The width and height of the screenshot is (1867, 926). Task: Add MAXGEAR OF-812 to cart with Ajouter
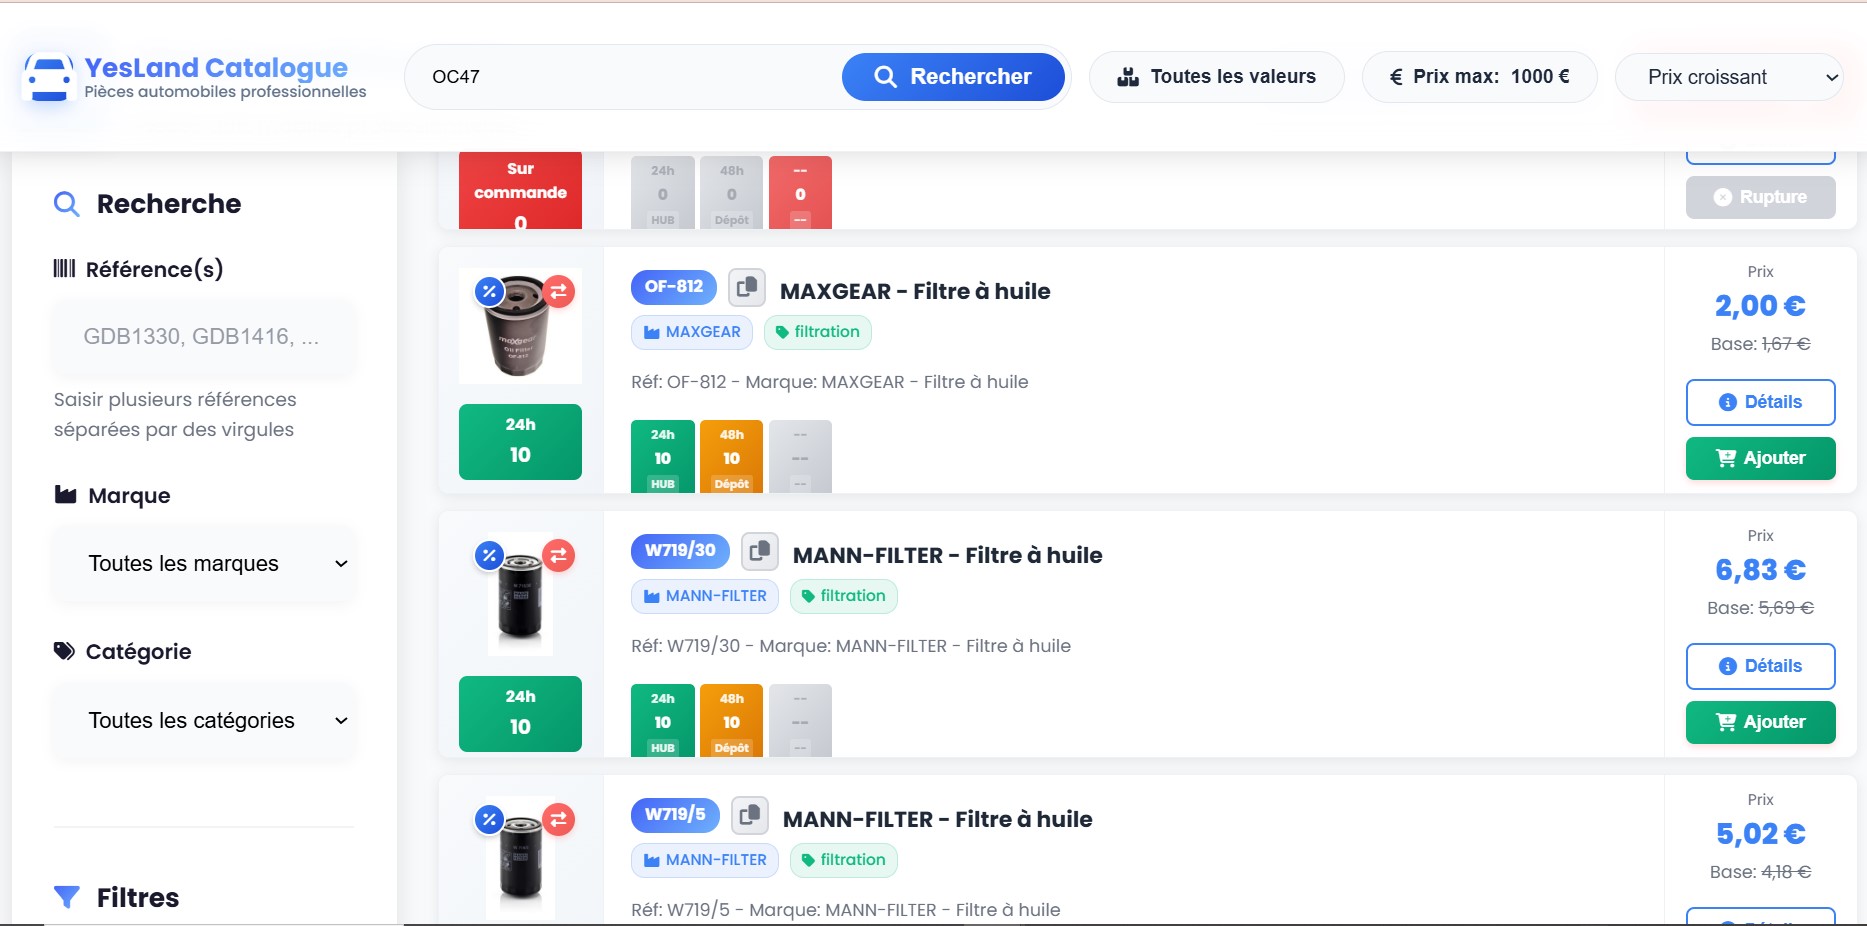coord(1760,458)
